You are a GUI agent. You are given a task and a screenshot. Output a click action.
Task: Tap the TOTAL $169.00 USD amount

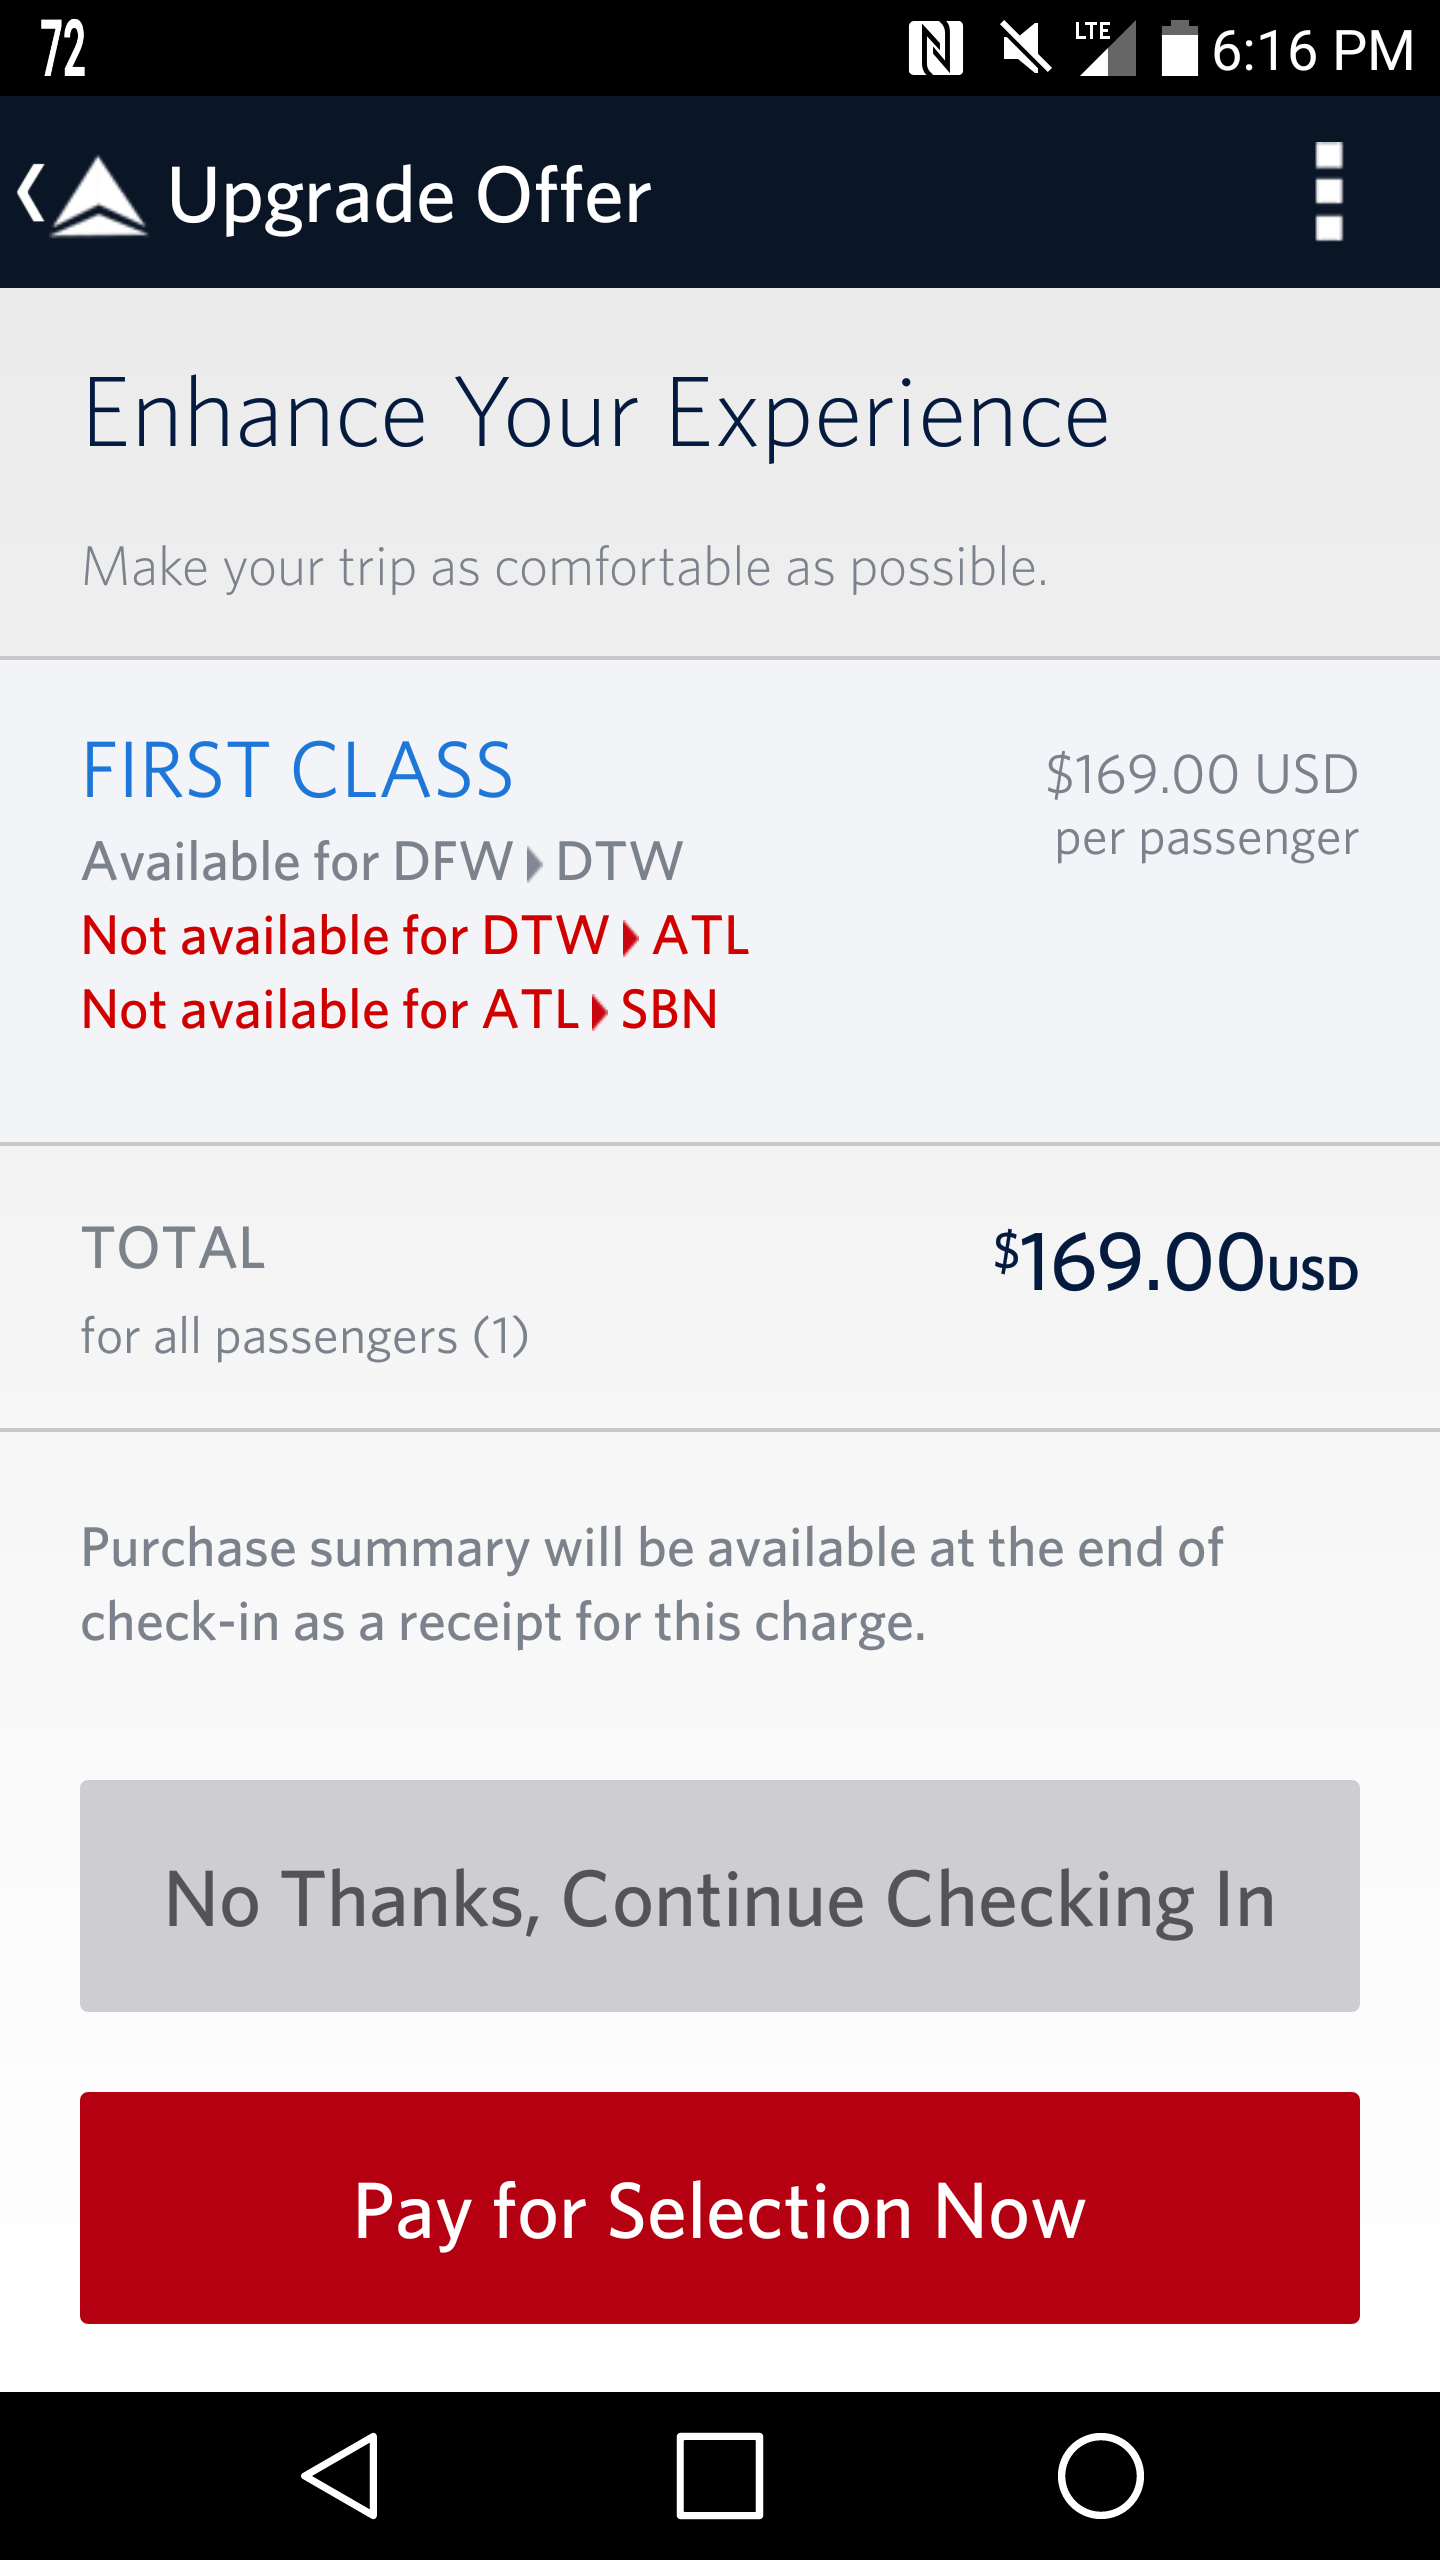[1175, 1262]
